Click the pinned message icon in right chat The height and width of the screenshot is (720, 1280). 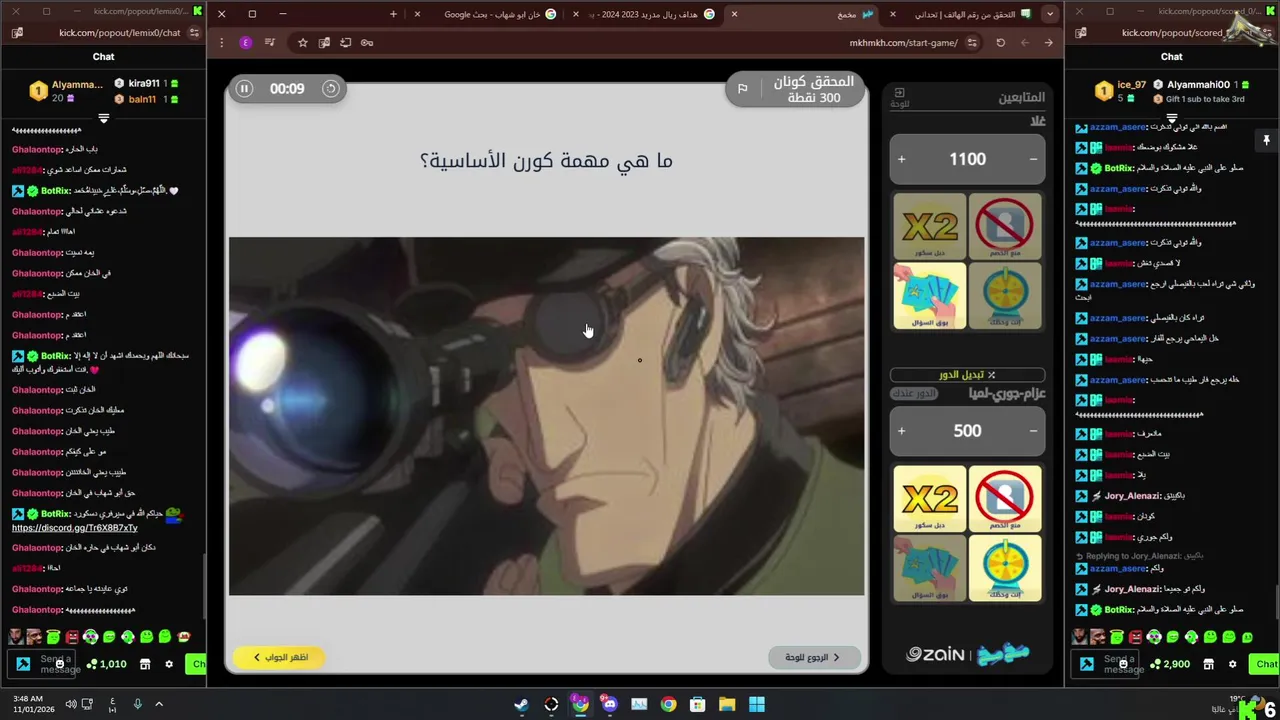(1266, 141)
